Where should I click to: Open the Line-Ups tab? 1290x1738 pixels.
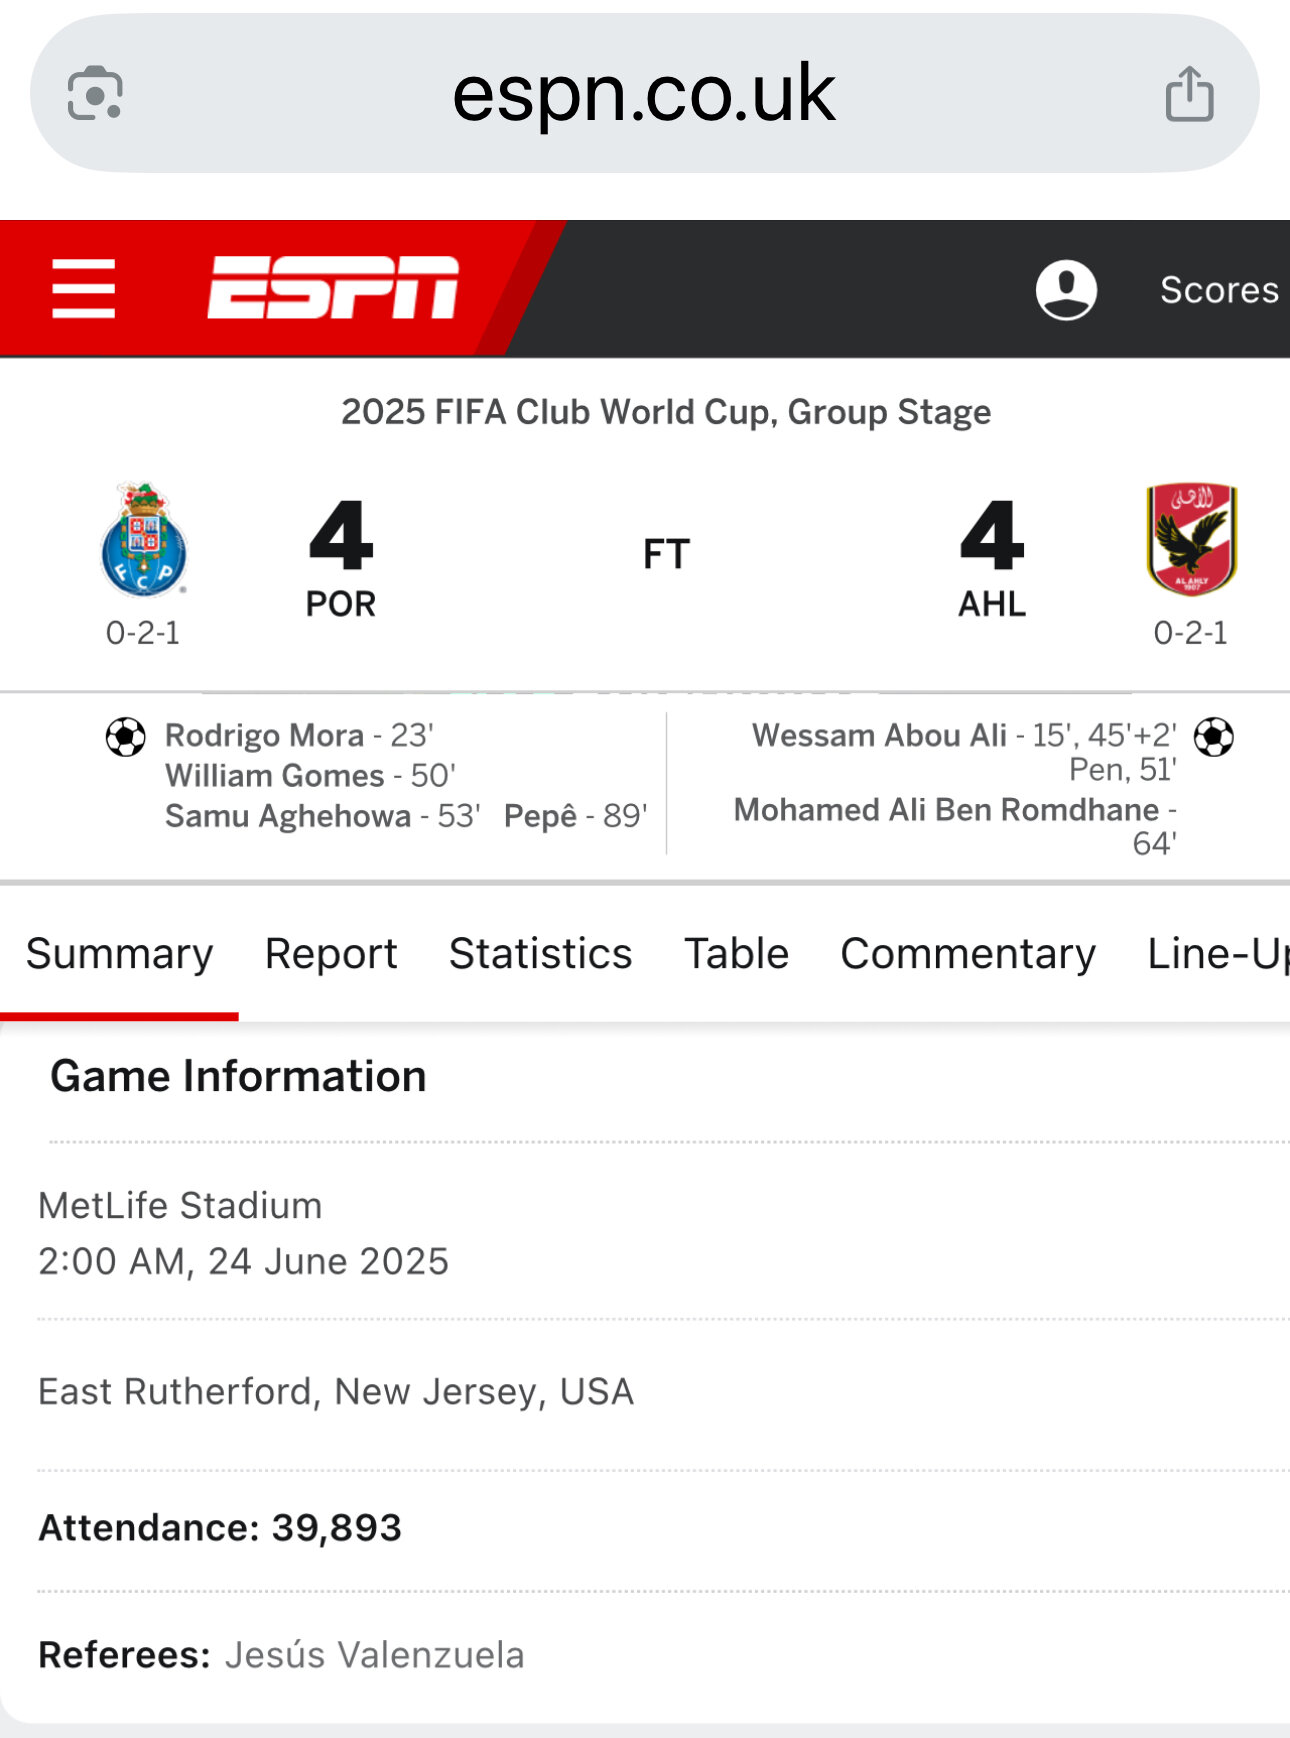coord(1218,954)
